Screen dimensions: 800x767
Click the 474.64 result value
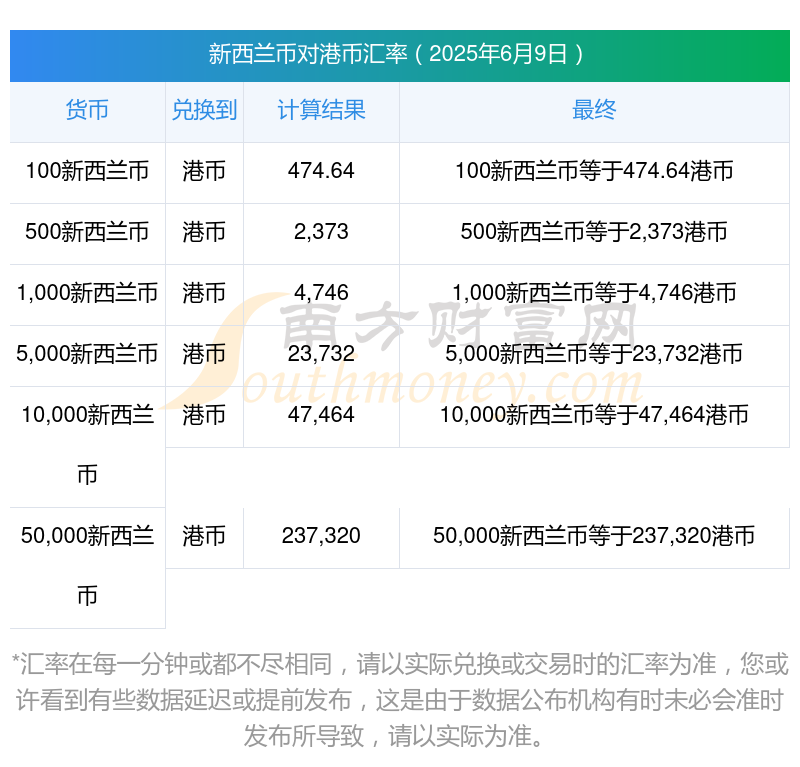pos(321,171)
